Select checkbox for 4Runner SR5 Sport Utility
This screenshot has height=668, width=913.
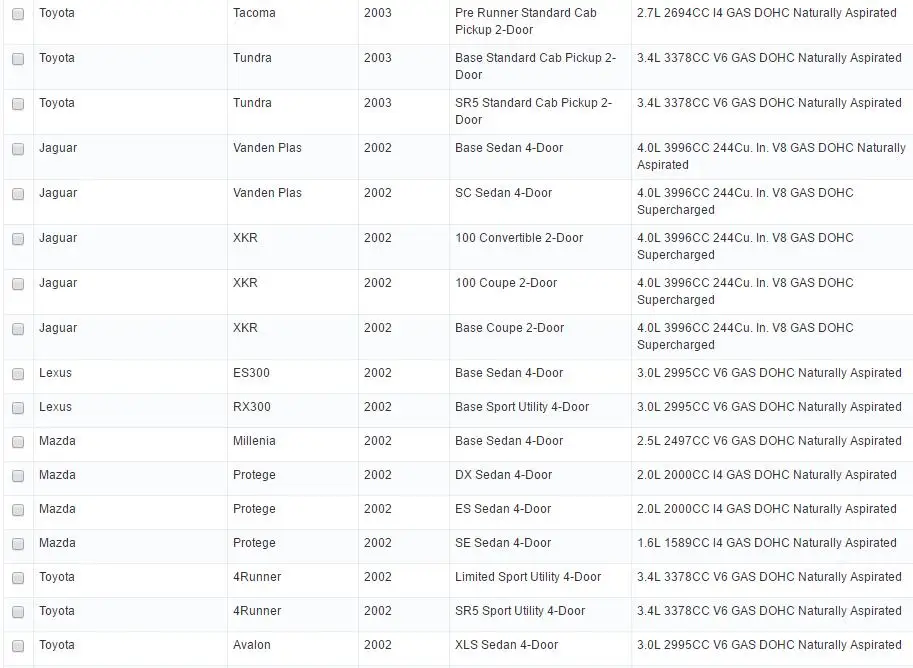[18, 612]
